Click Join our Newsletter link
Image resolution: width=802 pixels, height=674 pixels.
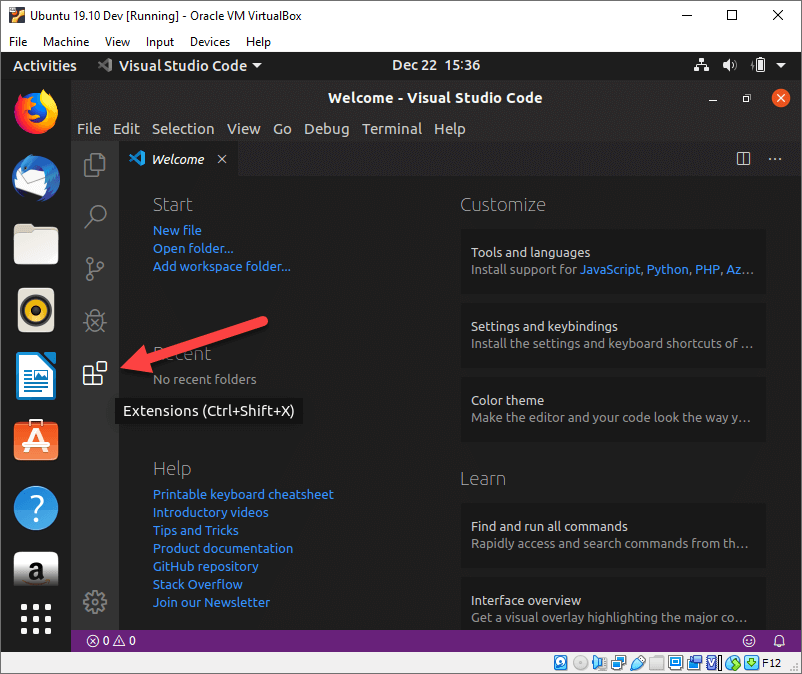(x=211, y=602)
